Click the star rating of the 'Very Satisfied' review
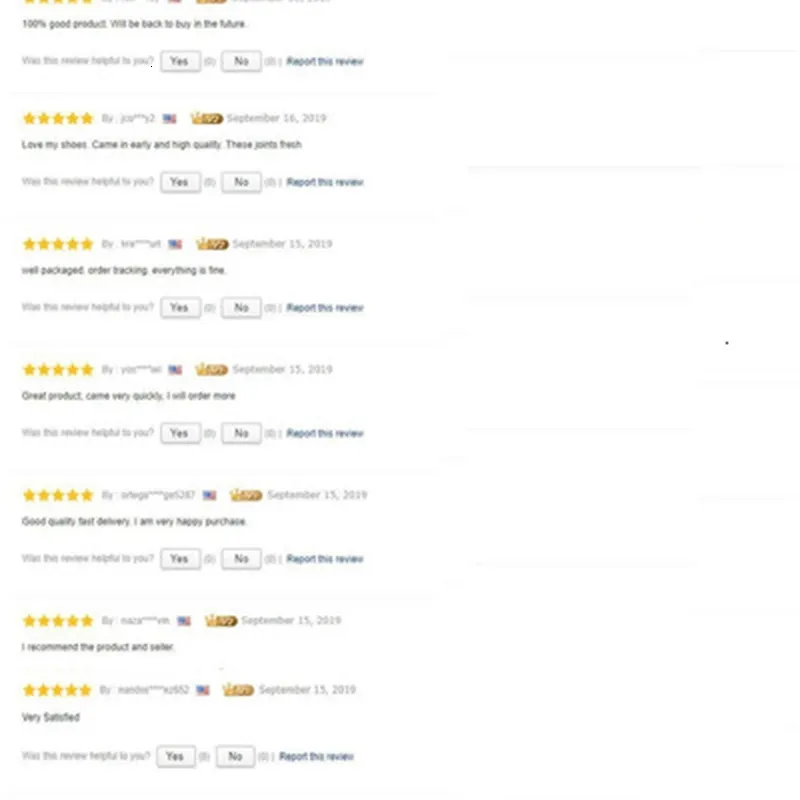800x800 pixels. tap(57, 690)
